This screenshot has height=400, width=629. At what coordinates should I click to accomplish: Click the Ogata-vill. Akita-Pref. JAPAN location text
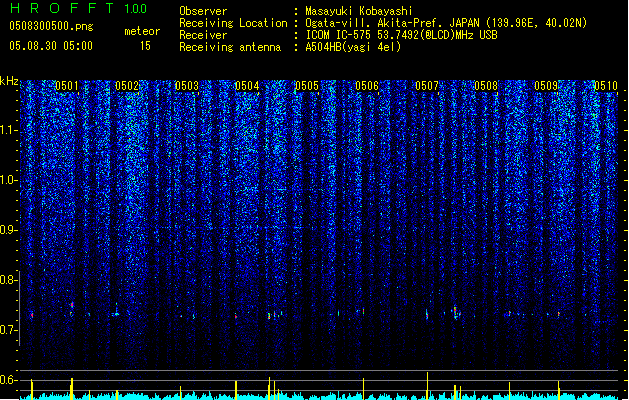click(446, 23)
